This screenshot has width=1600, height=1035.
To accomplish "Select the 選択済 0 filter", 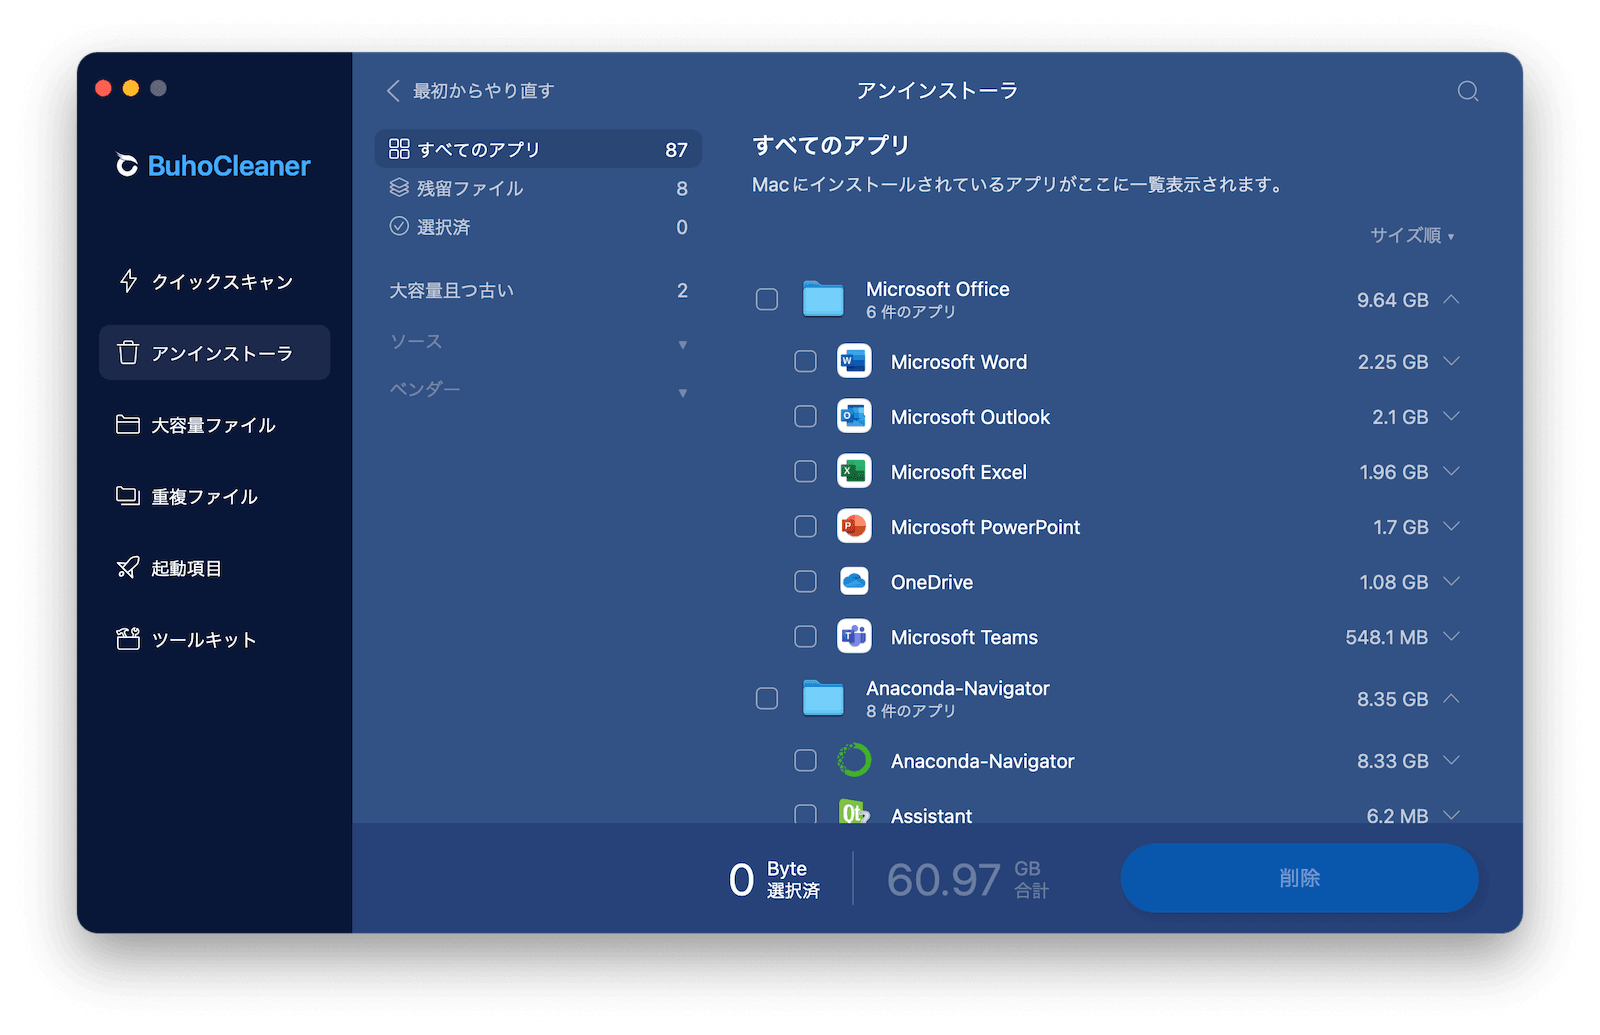I will pyautogui.click(x=538, y=227).
